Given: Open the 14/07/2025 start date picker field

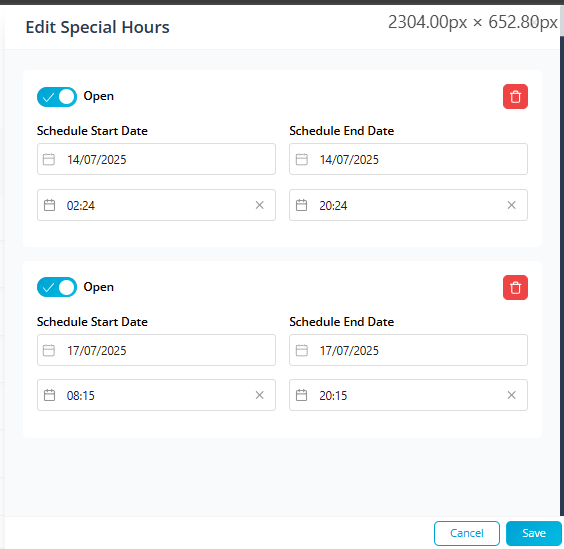Looking at the screenshot, I should 156,159.
